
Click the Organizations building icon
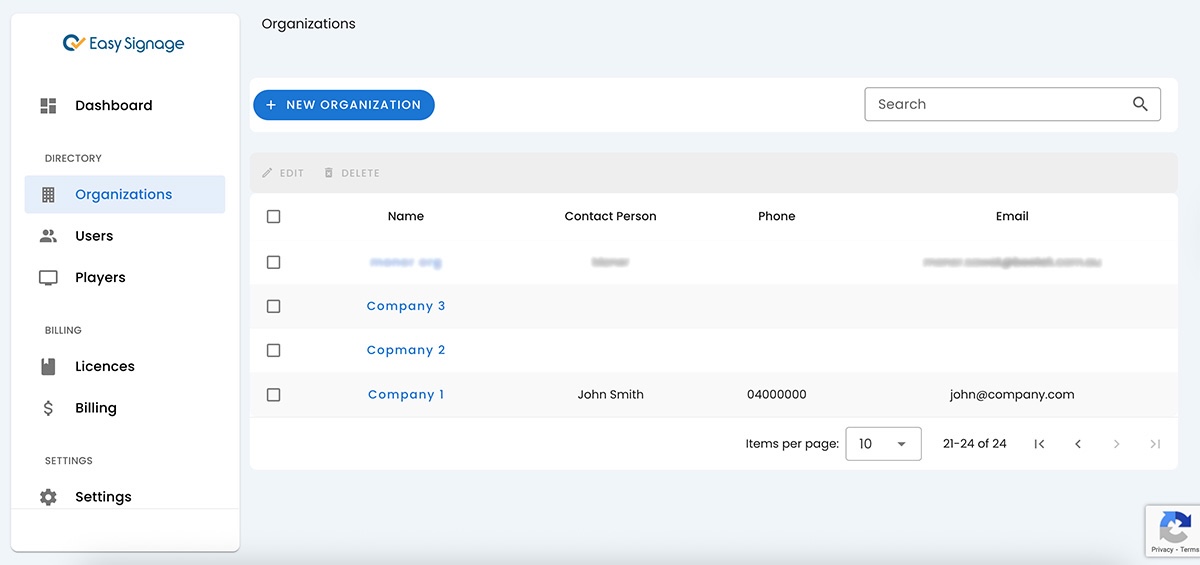coord(48,195)
